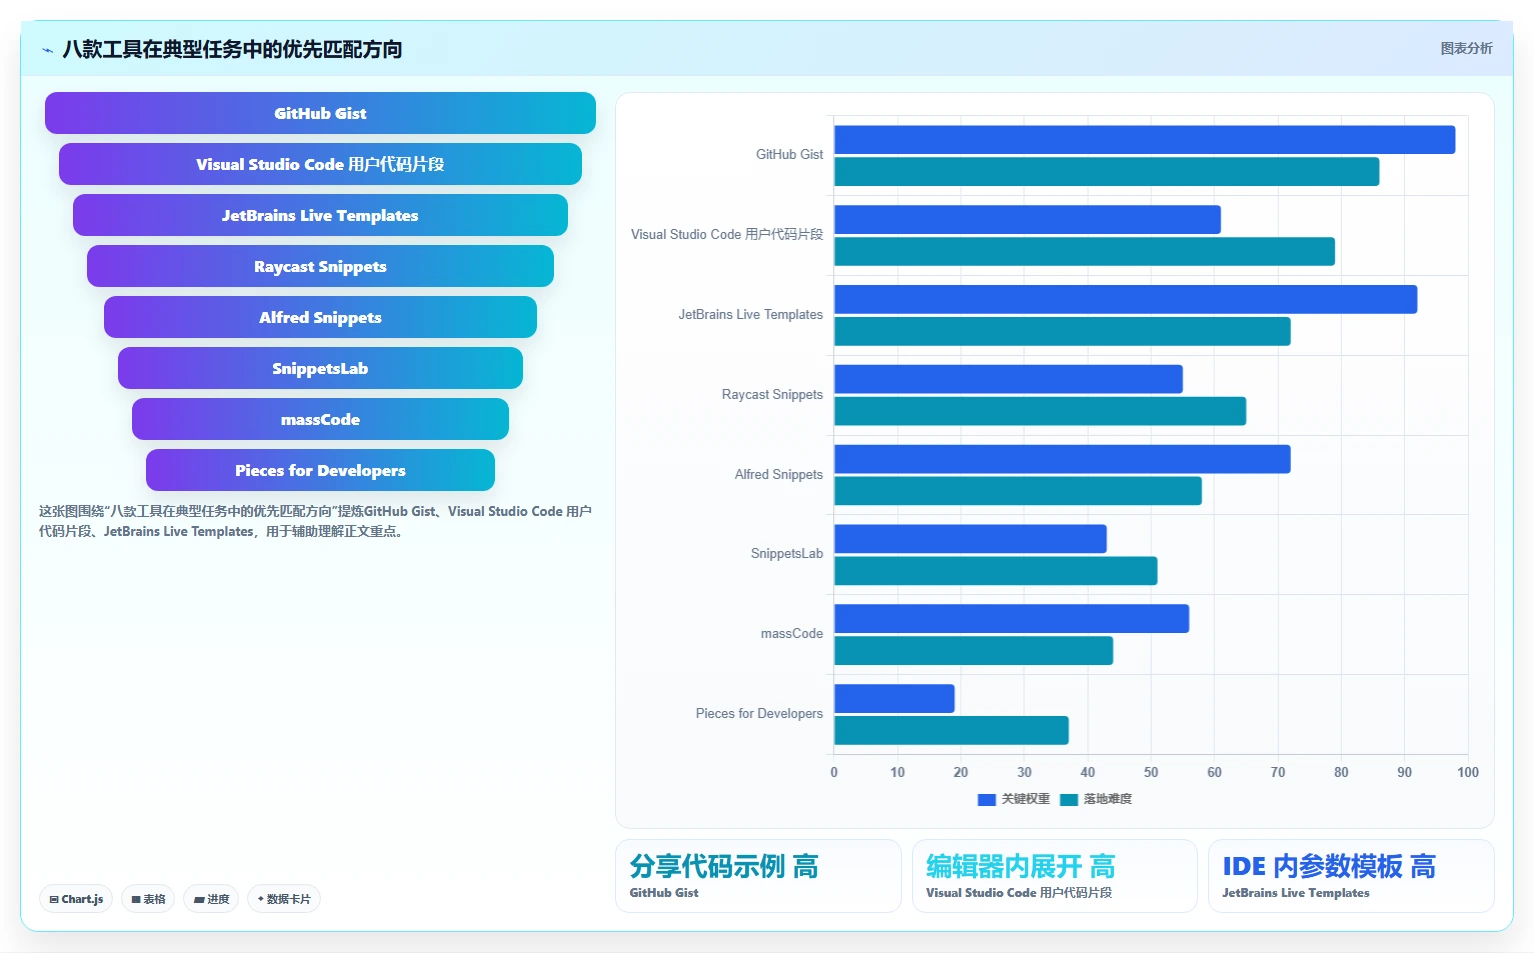Open the 编辑器内展开 高 data card
The image size is (1534, 953).
(x=1054, y=876)
